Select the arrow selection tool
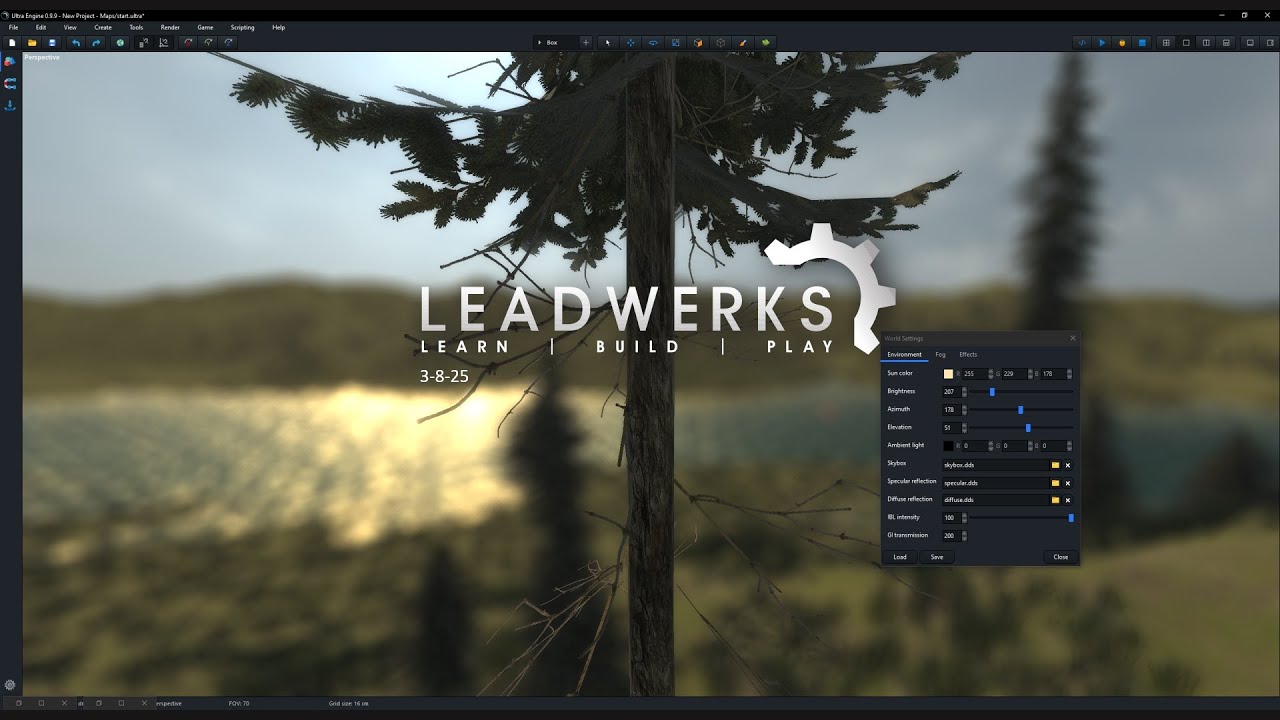This screenshot has height=720, width=1280. pos(608,43)
